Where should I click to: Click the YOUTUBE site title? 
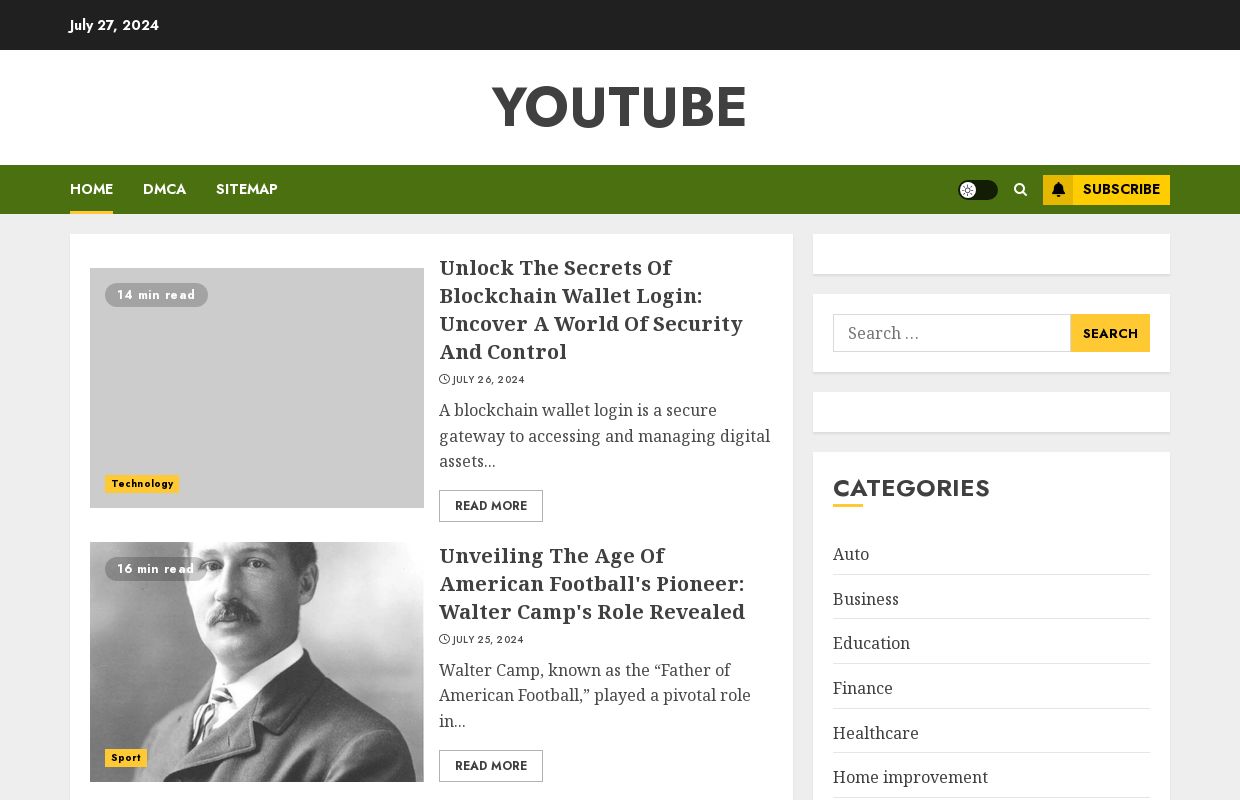tap(619, 107)
